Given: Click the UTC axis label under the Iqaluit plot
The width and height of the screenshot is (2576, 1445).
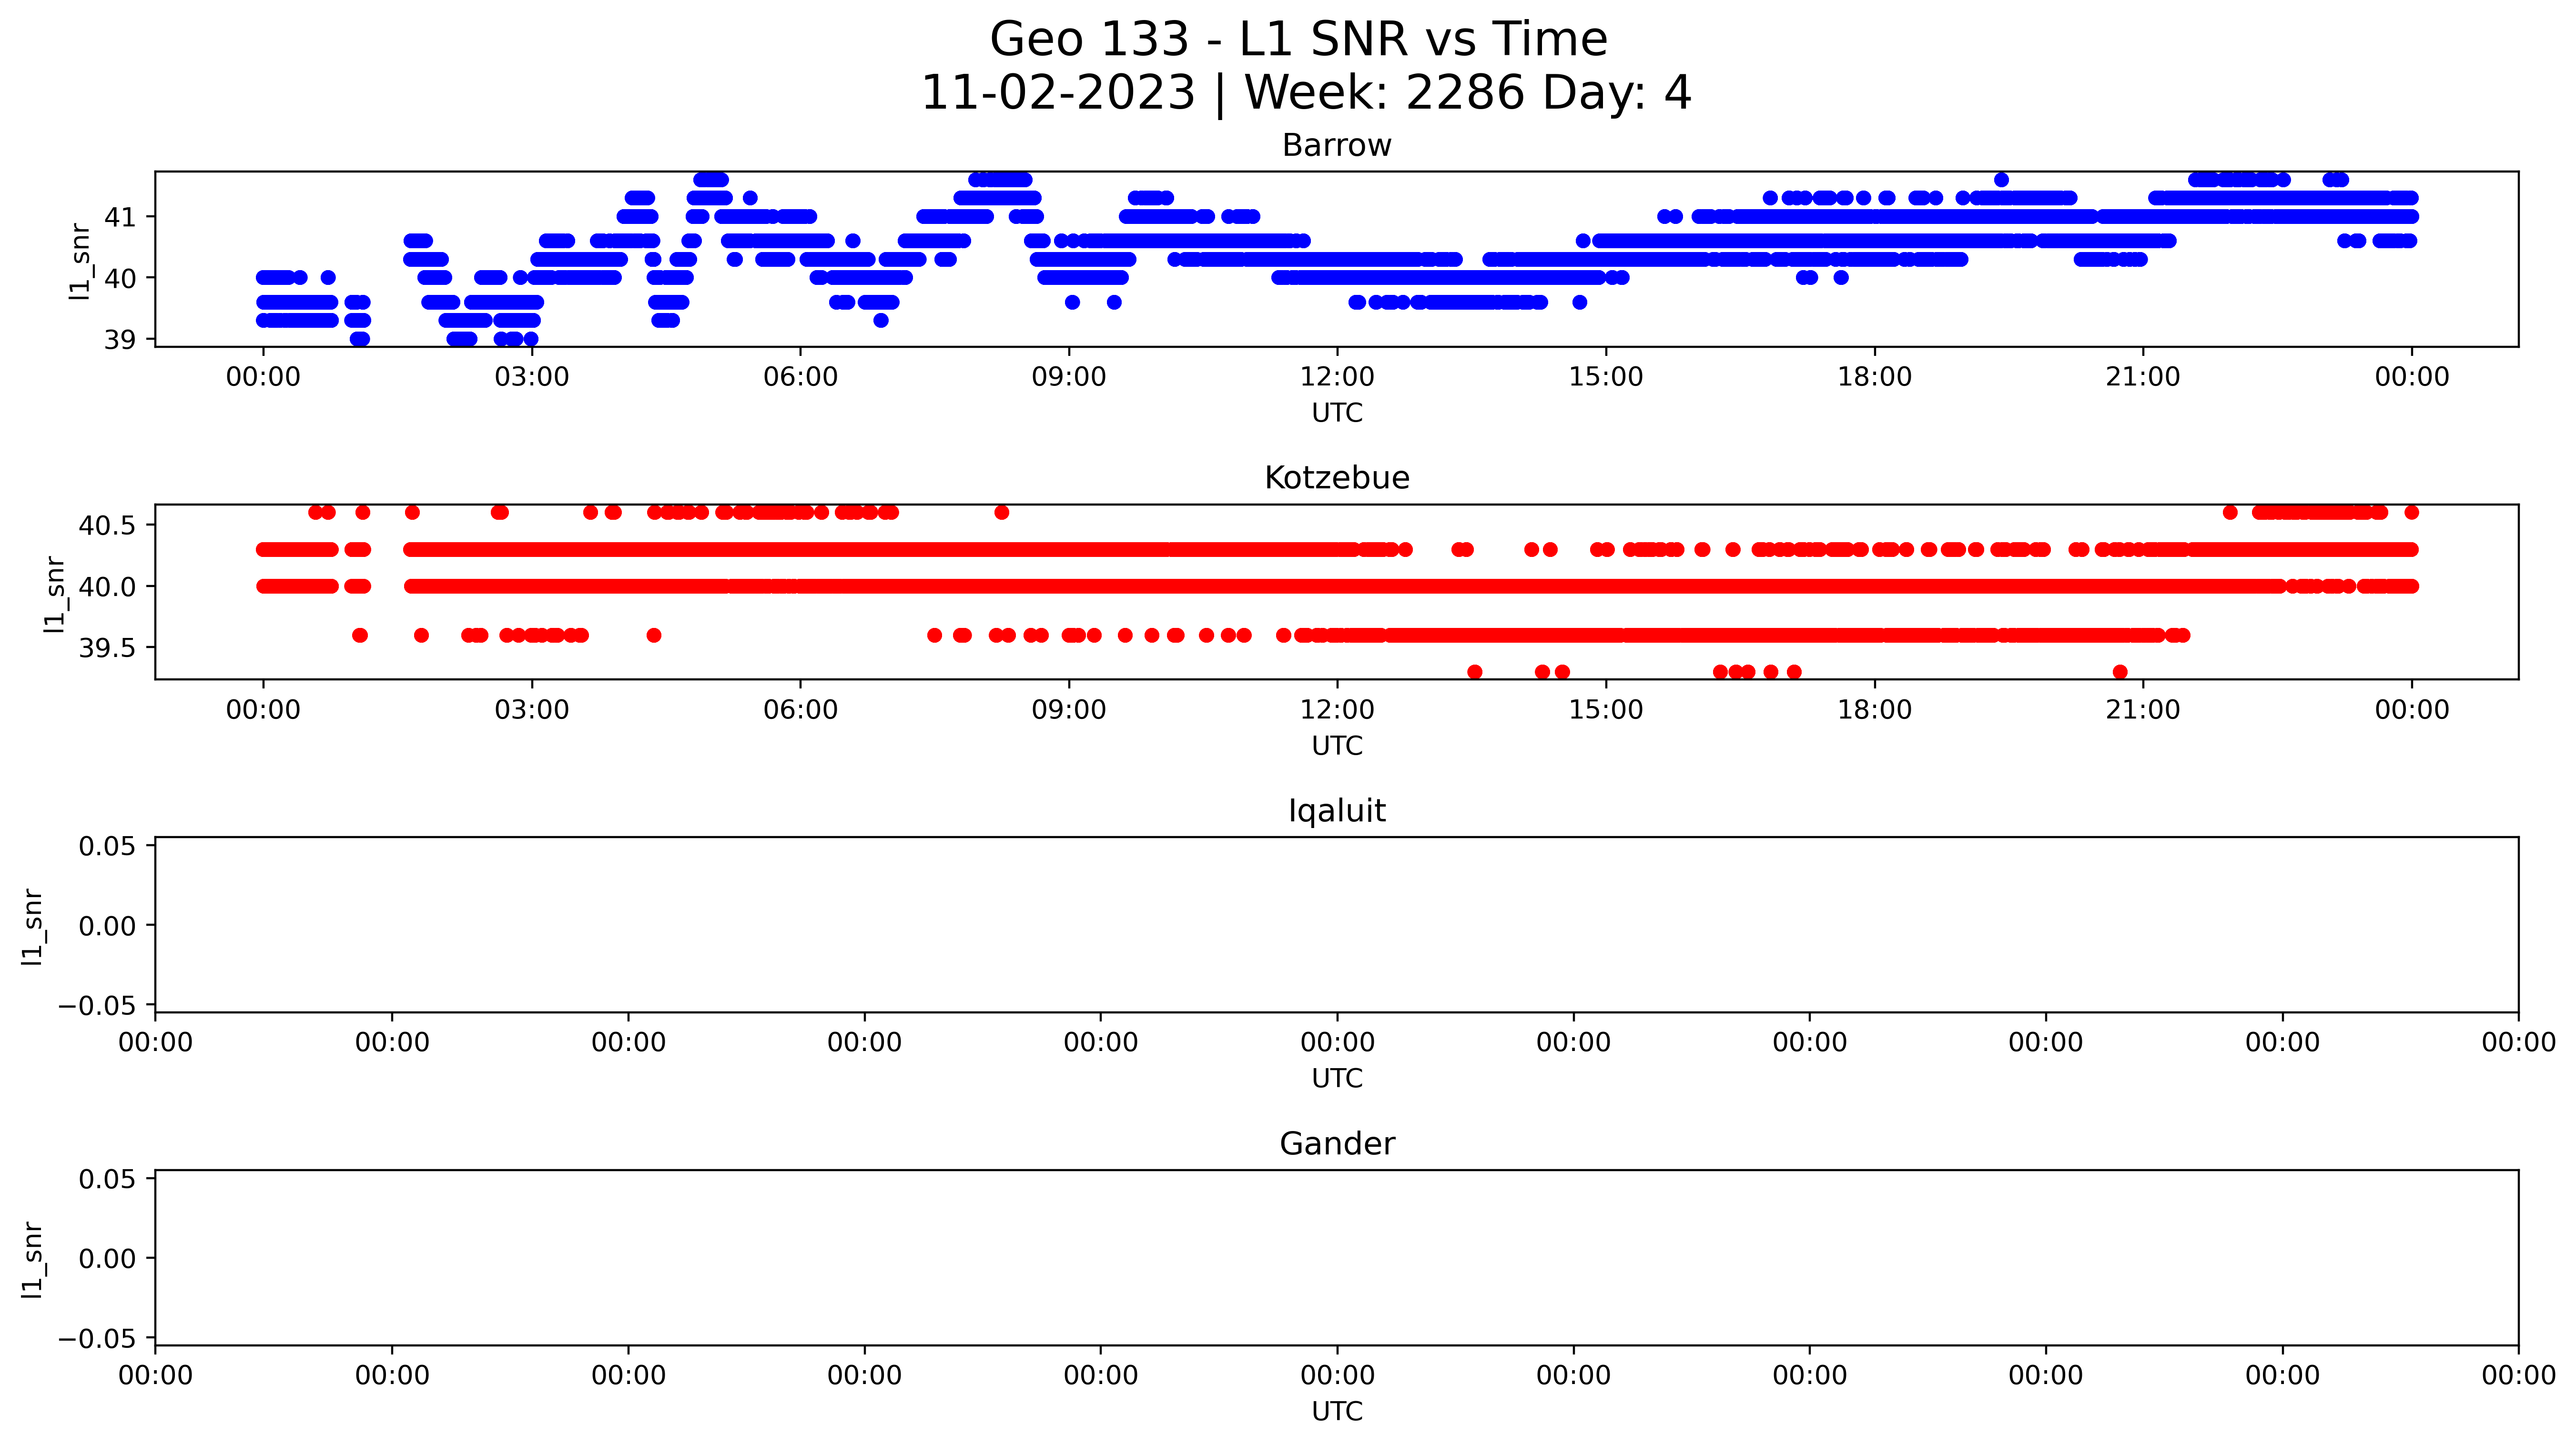Looking at the screenshot, I should tap(1337, 1079).
